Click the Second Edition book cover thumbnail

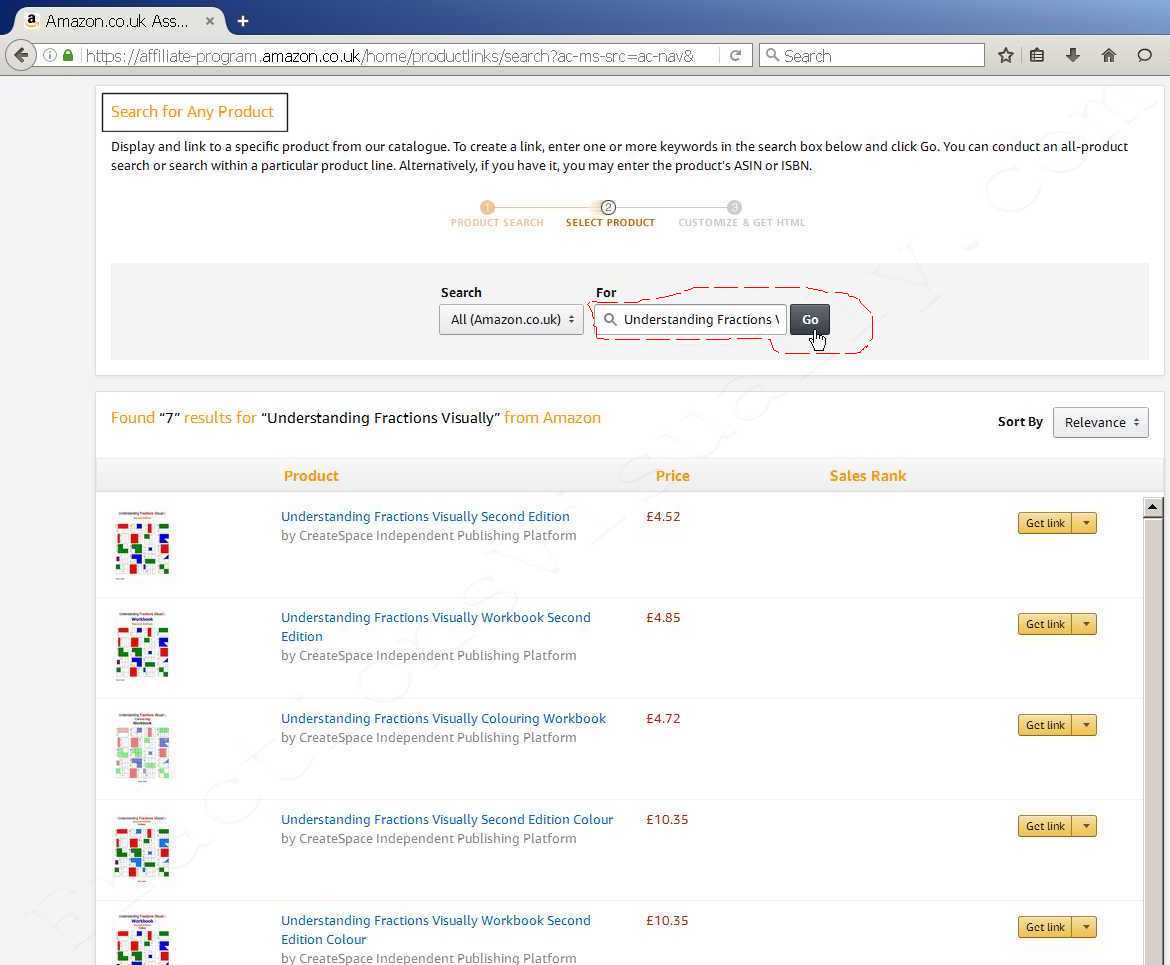[143, 545]
